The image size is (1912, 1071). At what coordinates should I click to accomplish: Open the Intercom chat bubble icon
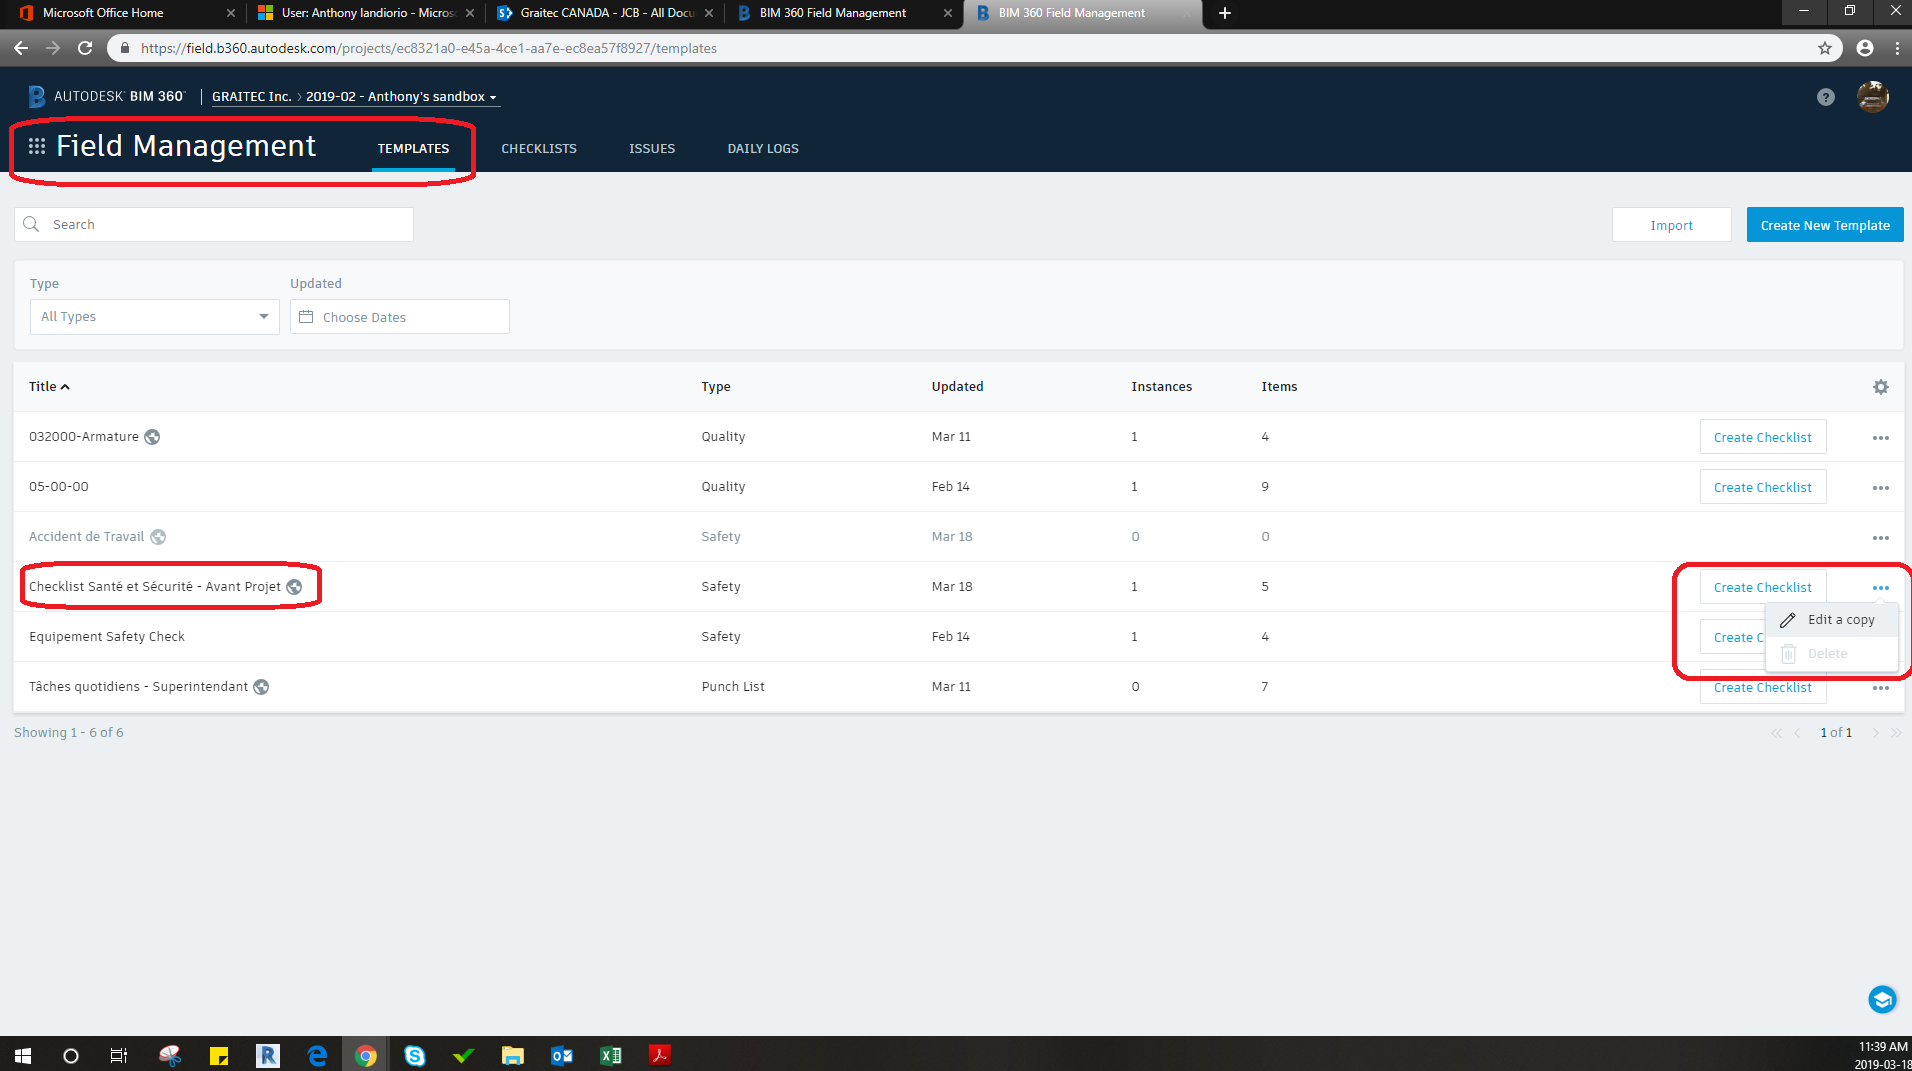[x=1882, y=999]
